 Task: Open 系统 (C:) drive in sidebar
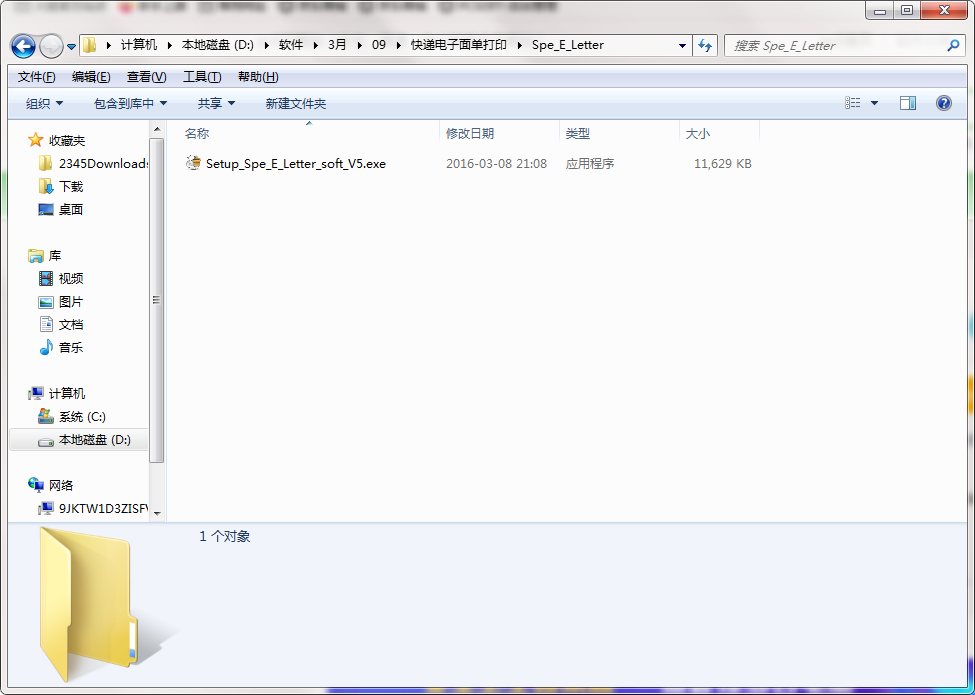tap(82, 417)
